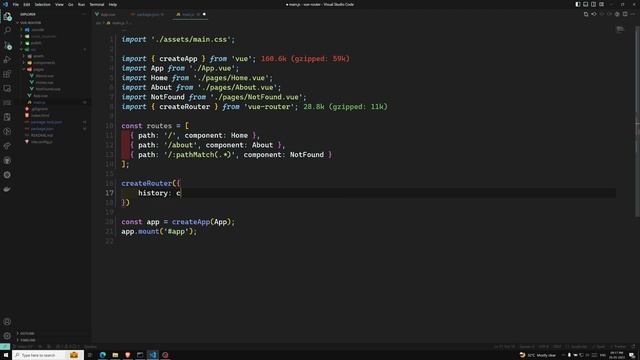640x360 pixels.
Task: Click the Windows taskbar search box
Action: tap(48, 355)
